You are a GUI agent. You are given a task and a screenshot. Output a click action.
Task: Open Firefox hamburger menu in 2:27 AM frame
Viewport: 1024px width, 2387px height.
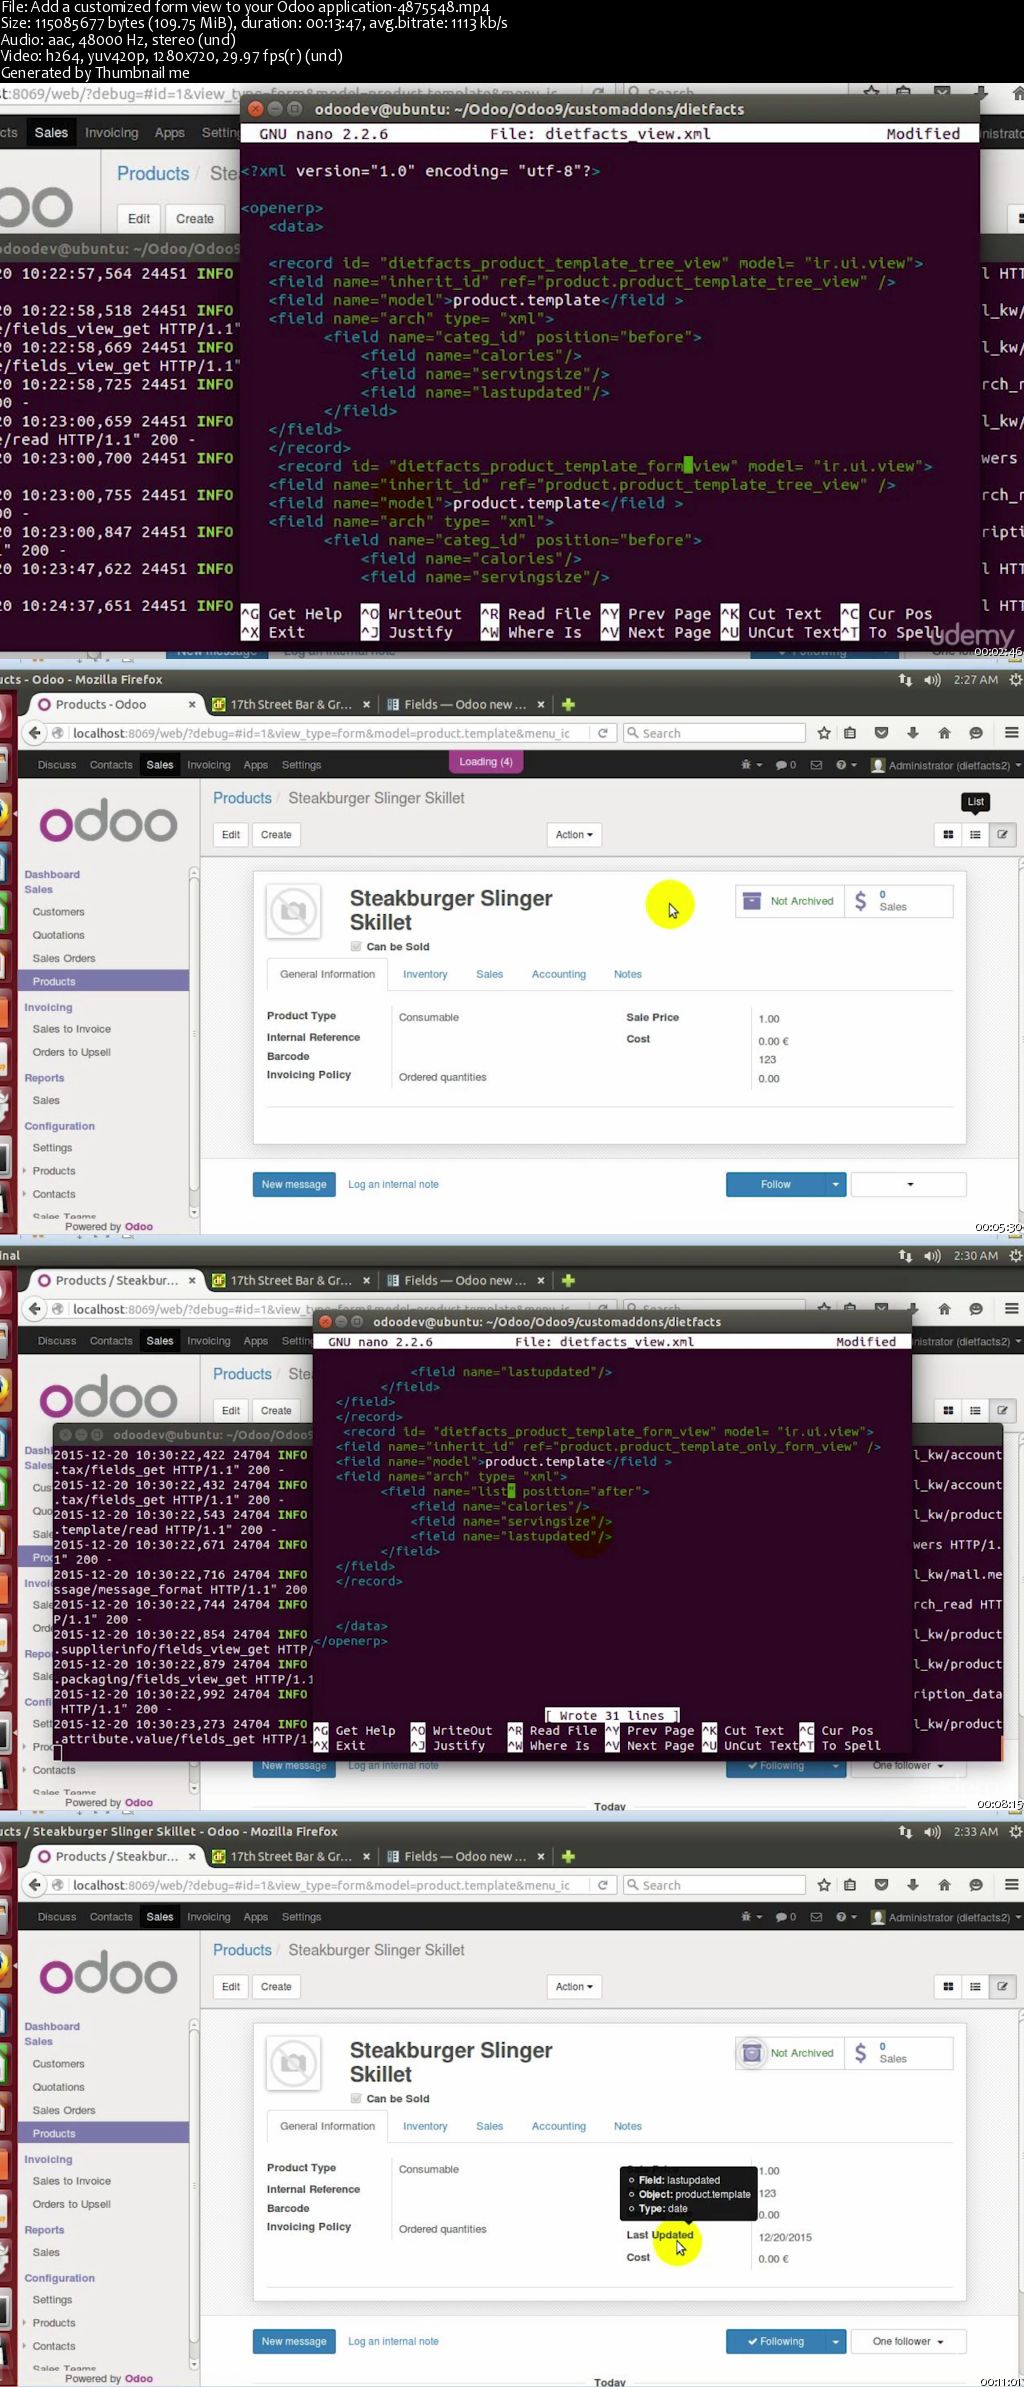(1011, 733)
